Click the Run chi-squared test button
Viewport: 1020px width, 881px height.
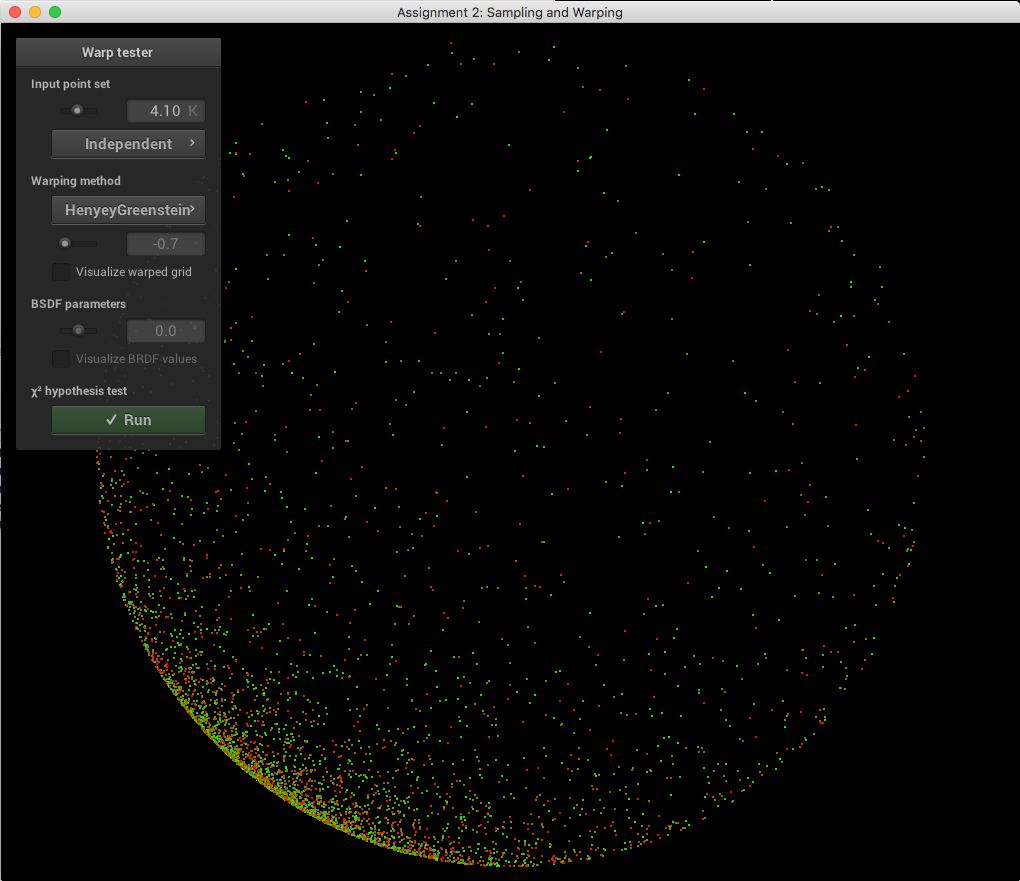(x=128, y=420)
